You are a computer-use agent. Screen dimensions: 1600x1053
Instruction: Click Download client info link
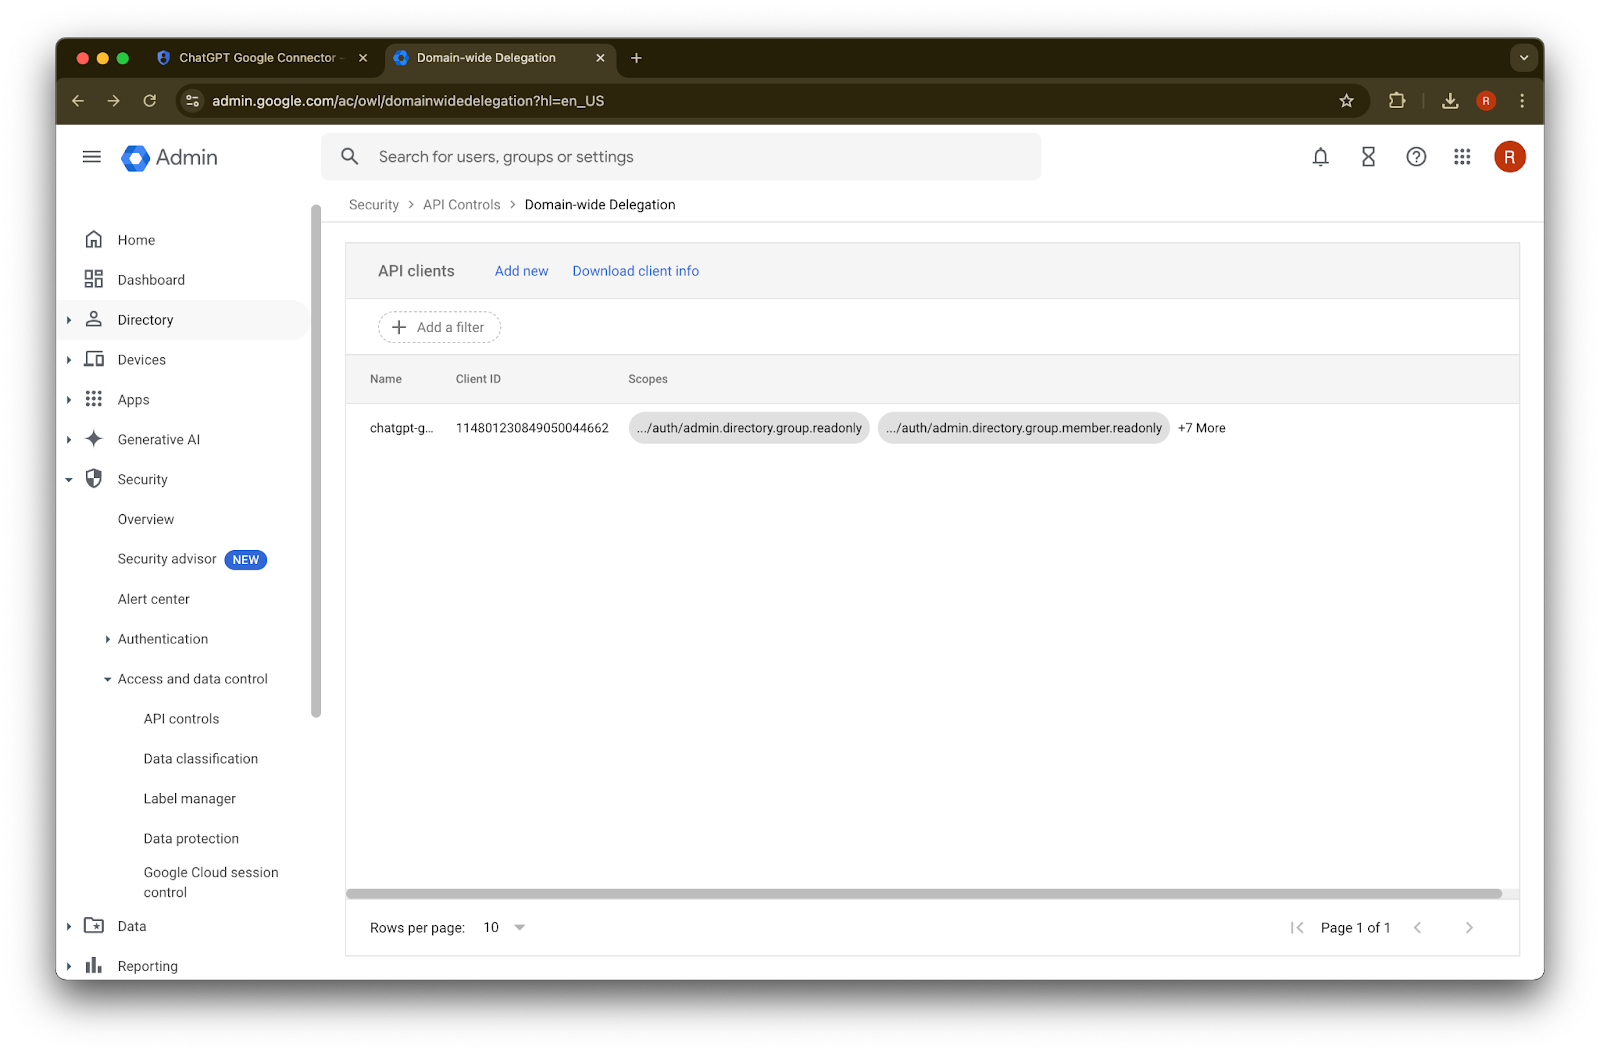(x=636, y=271)
